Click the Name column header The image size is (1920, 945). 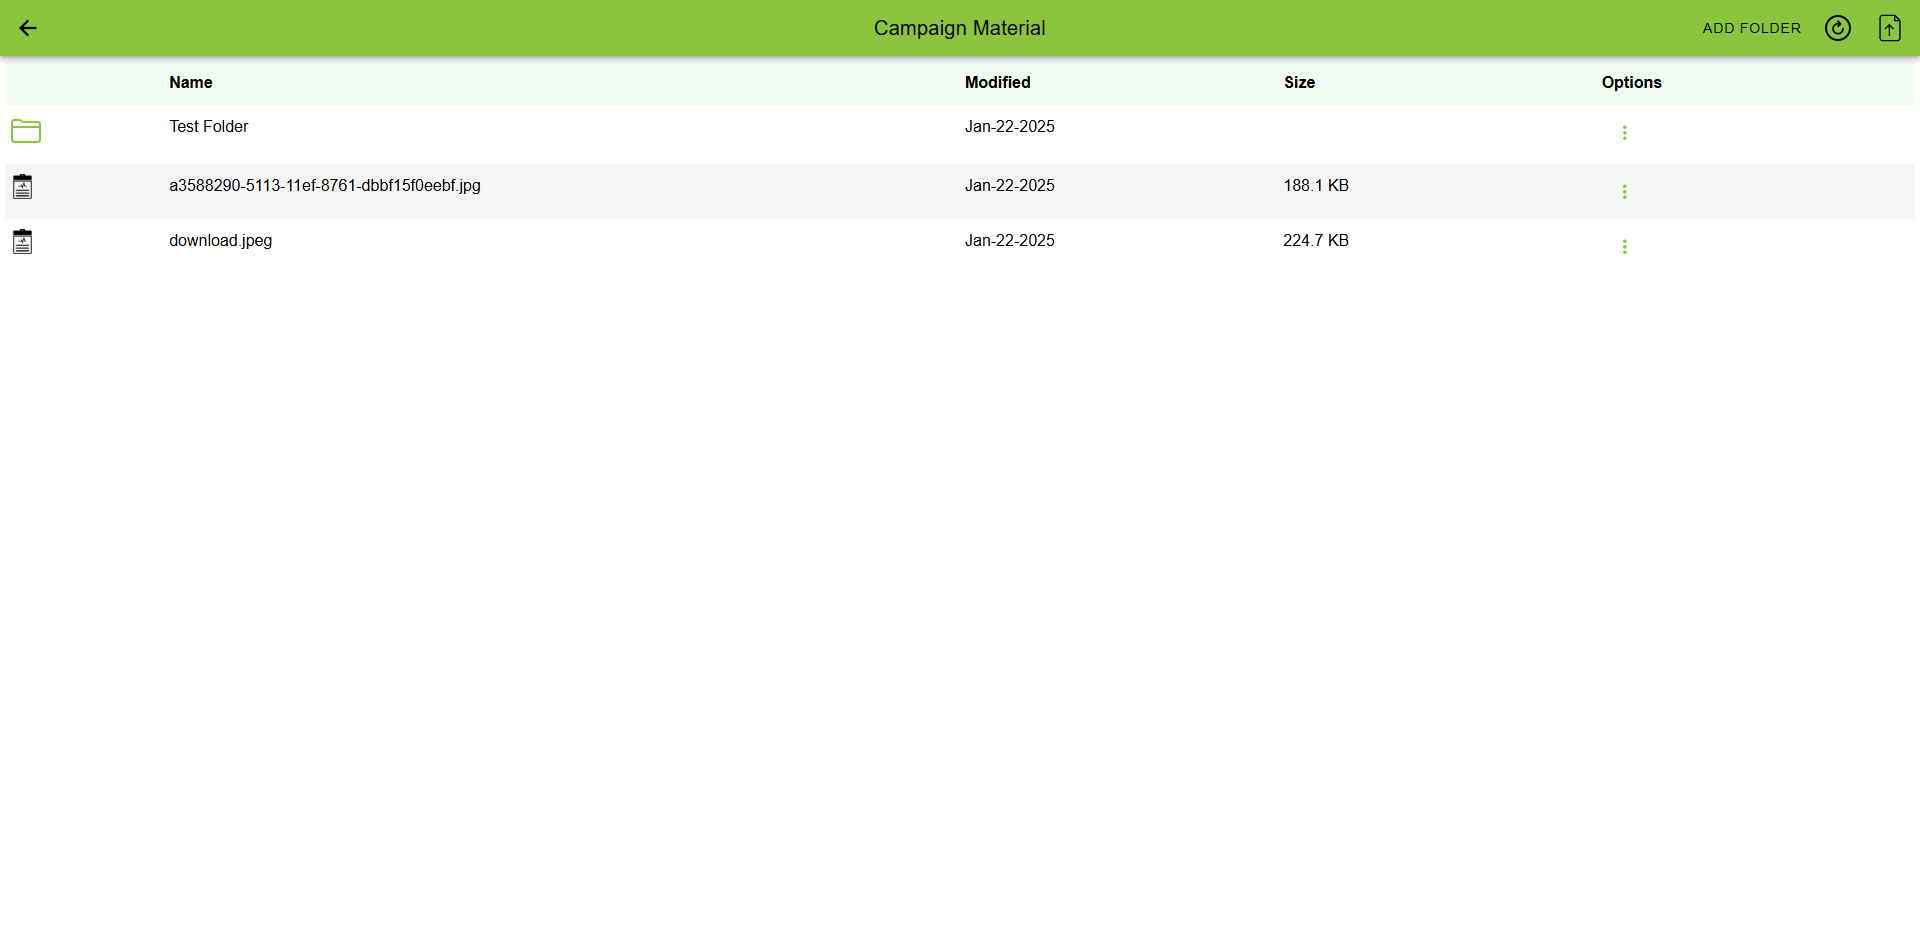[x=190, y=82]
